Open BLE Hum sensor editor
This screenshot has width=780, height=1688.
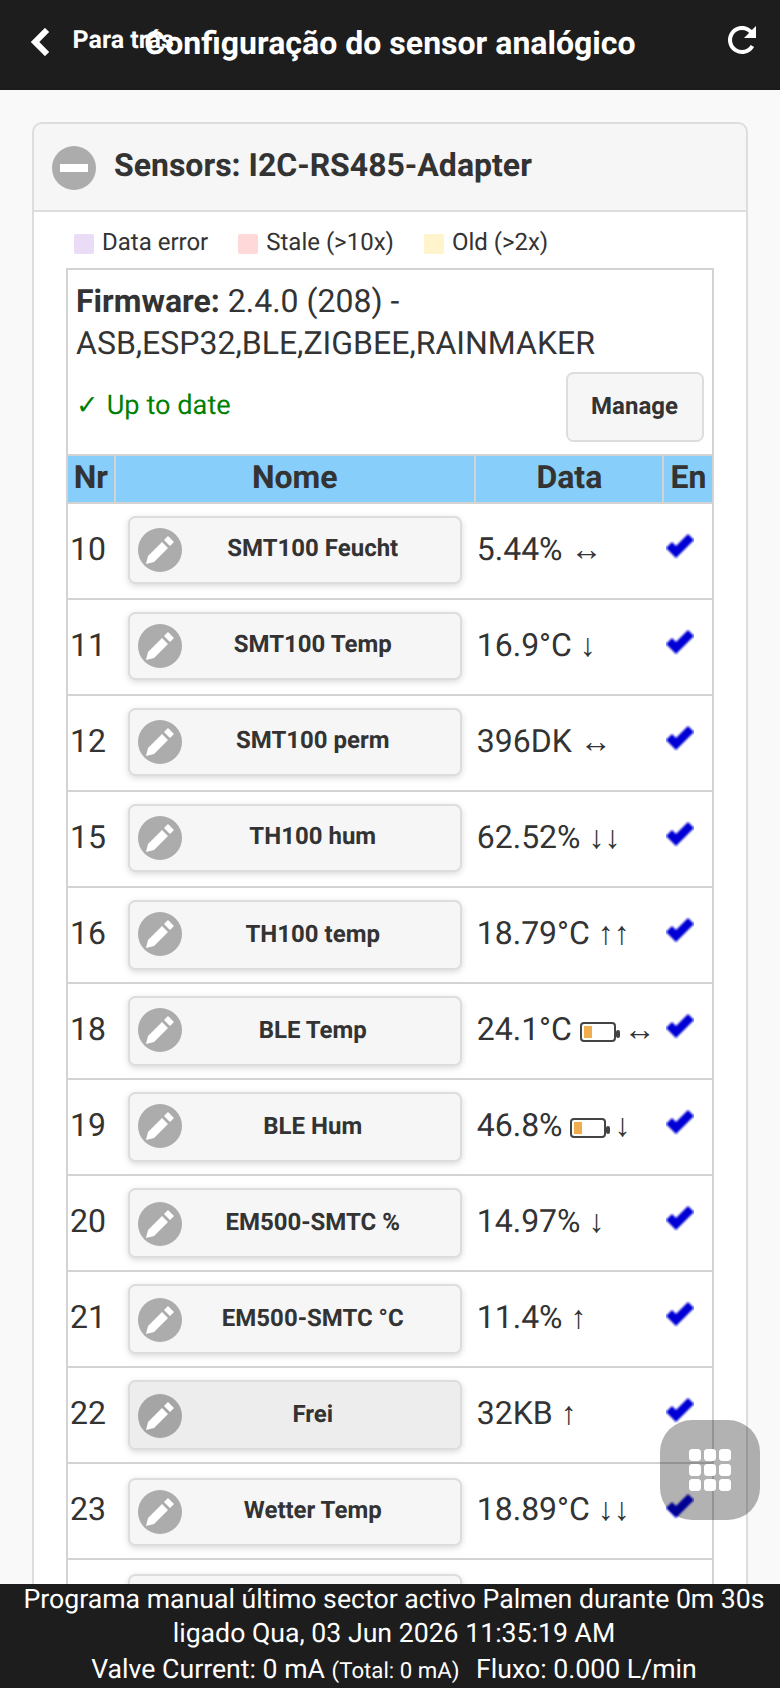[x=294, y=1126]
